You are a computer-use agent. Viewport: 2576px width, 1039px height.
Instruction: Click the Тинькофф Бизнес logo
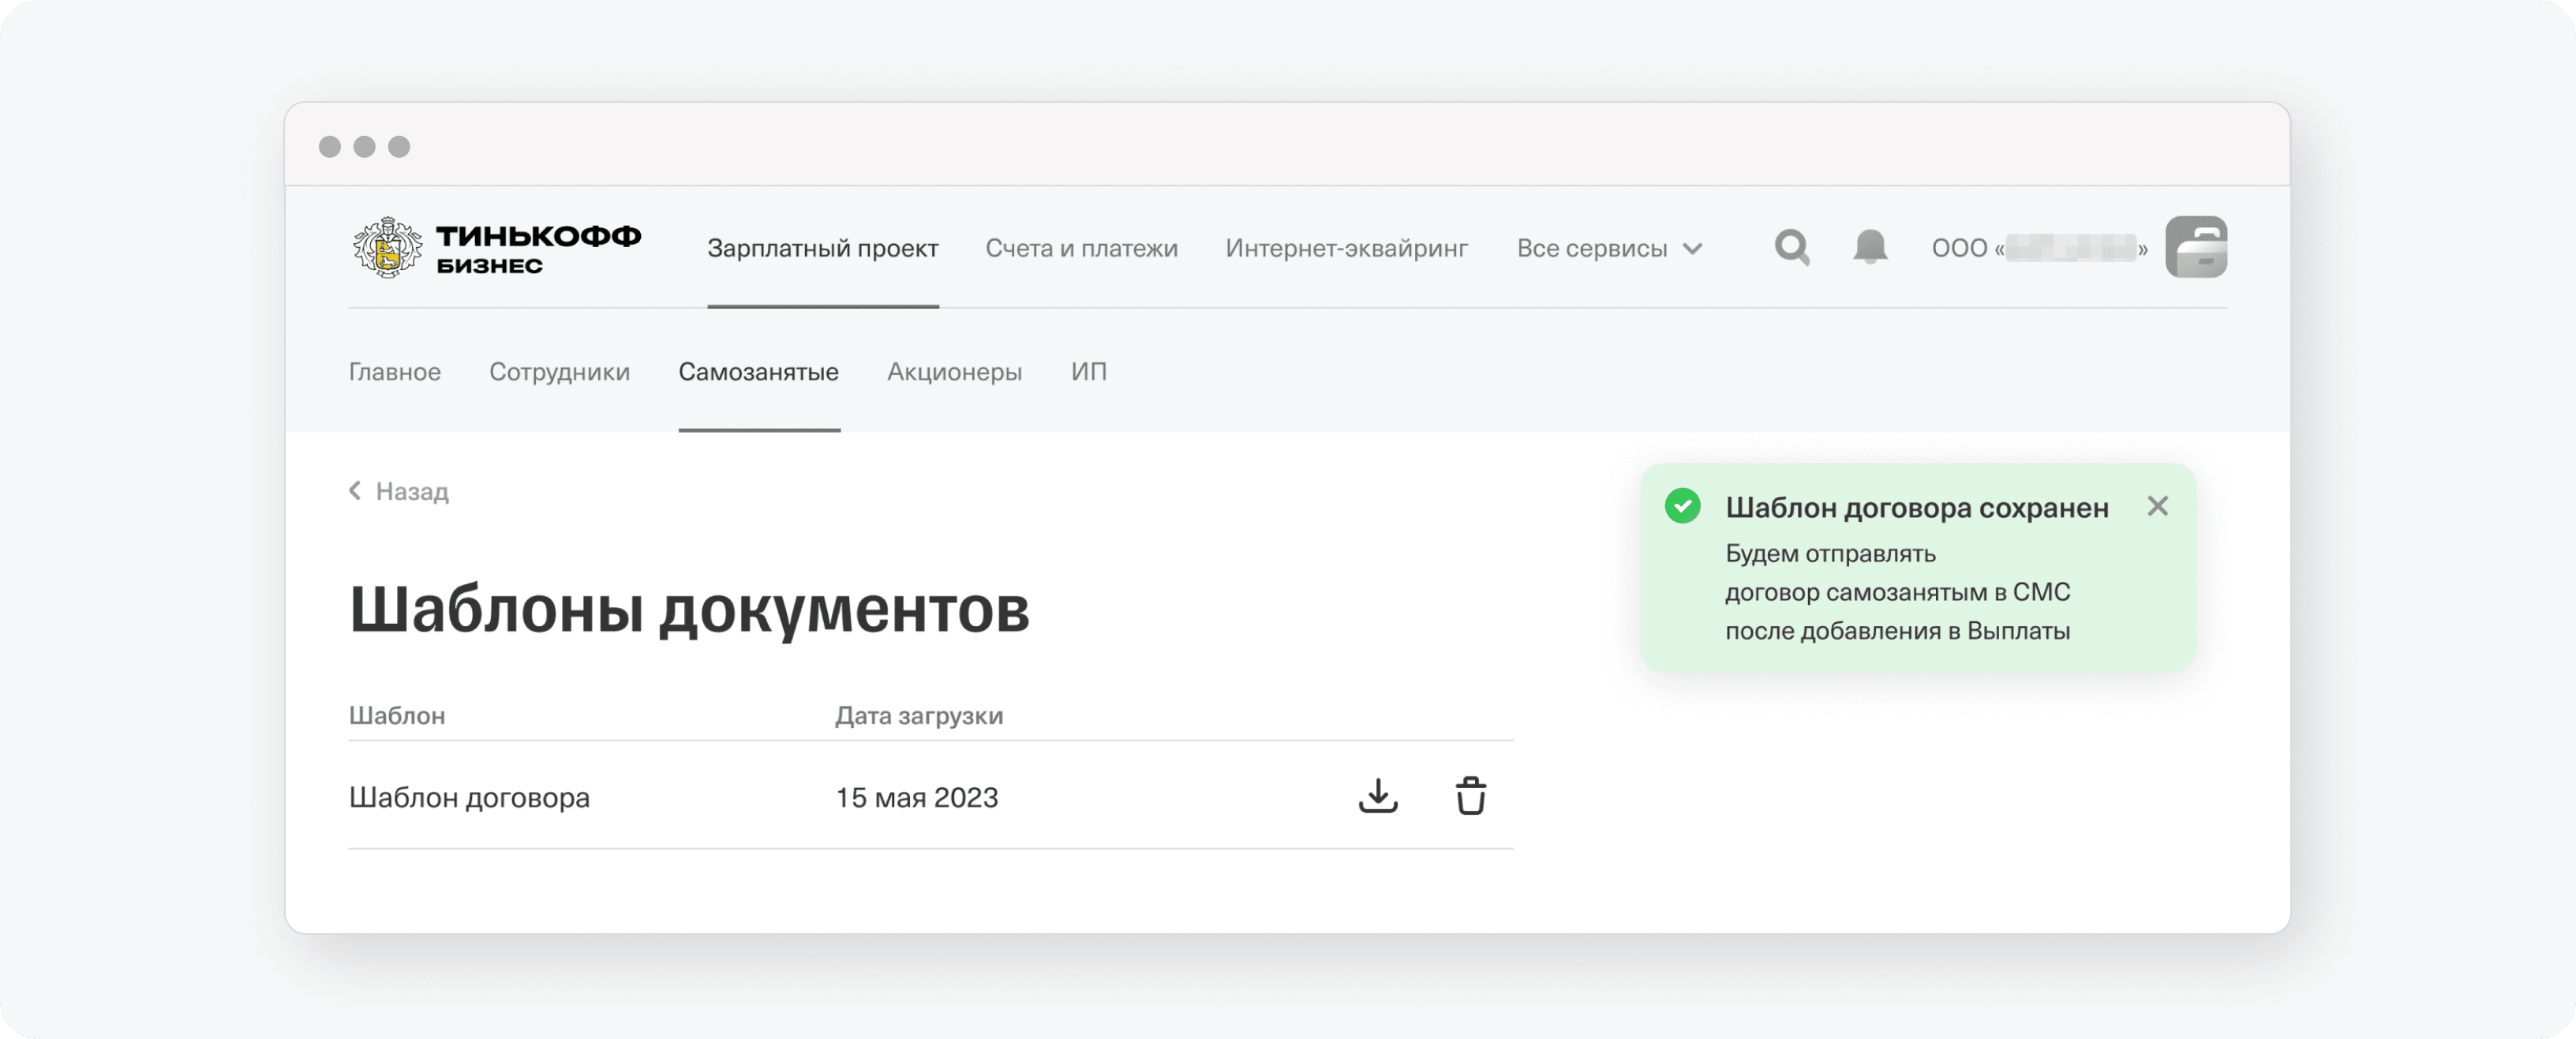[x=497, y=247]
